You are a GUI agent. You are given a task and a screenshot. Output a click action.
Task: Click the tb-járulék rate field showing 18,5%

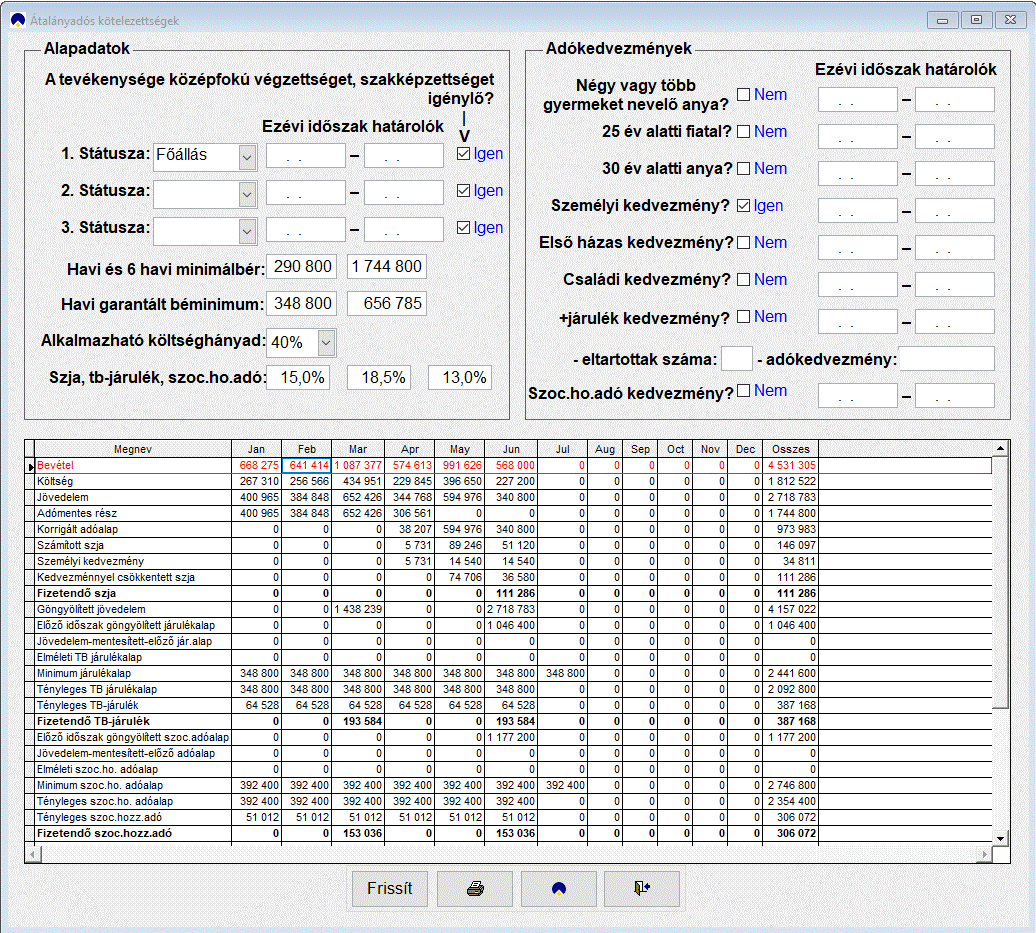(379, 377)
